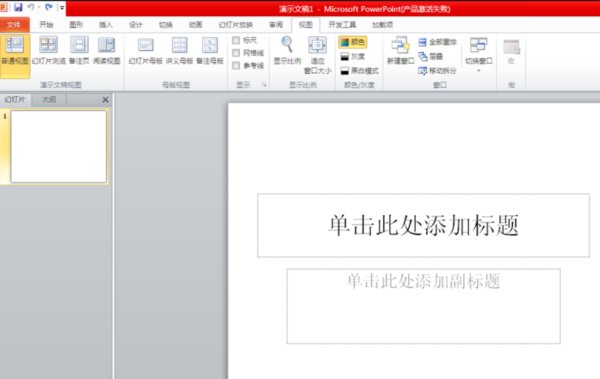Click the title placeholder 单击此处添加标题

(x=424, y=225)
